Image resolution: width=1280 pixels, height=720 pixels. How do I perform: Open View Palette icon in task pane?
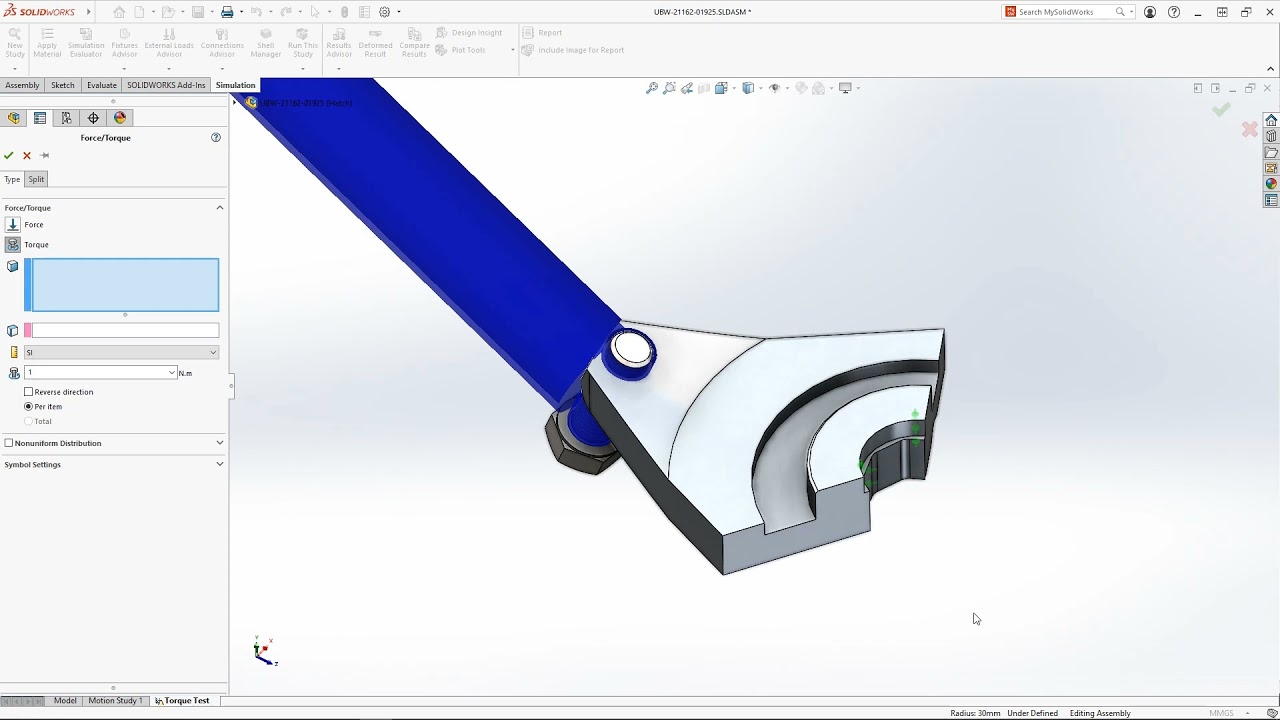click(x=1271, y=168)
